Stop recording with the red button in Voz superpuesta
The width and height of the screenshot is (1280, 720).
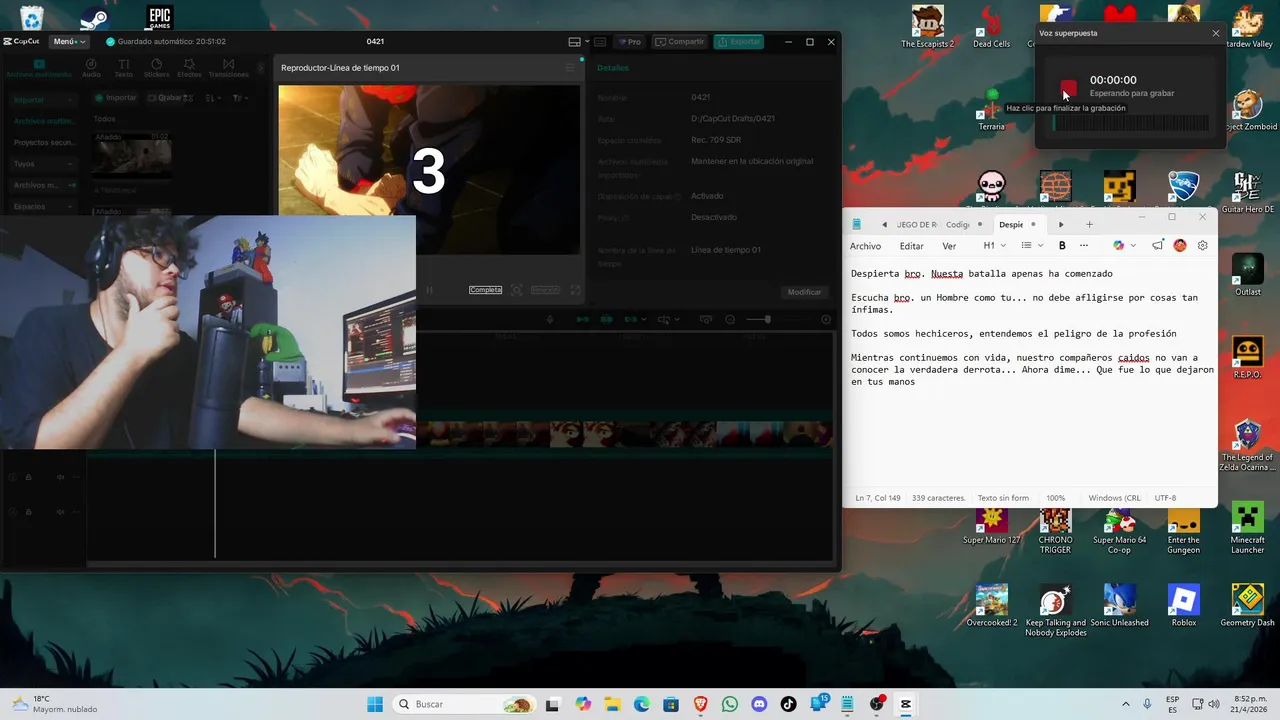pyautogui.click(x=1069, y=87)
